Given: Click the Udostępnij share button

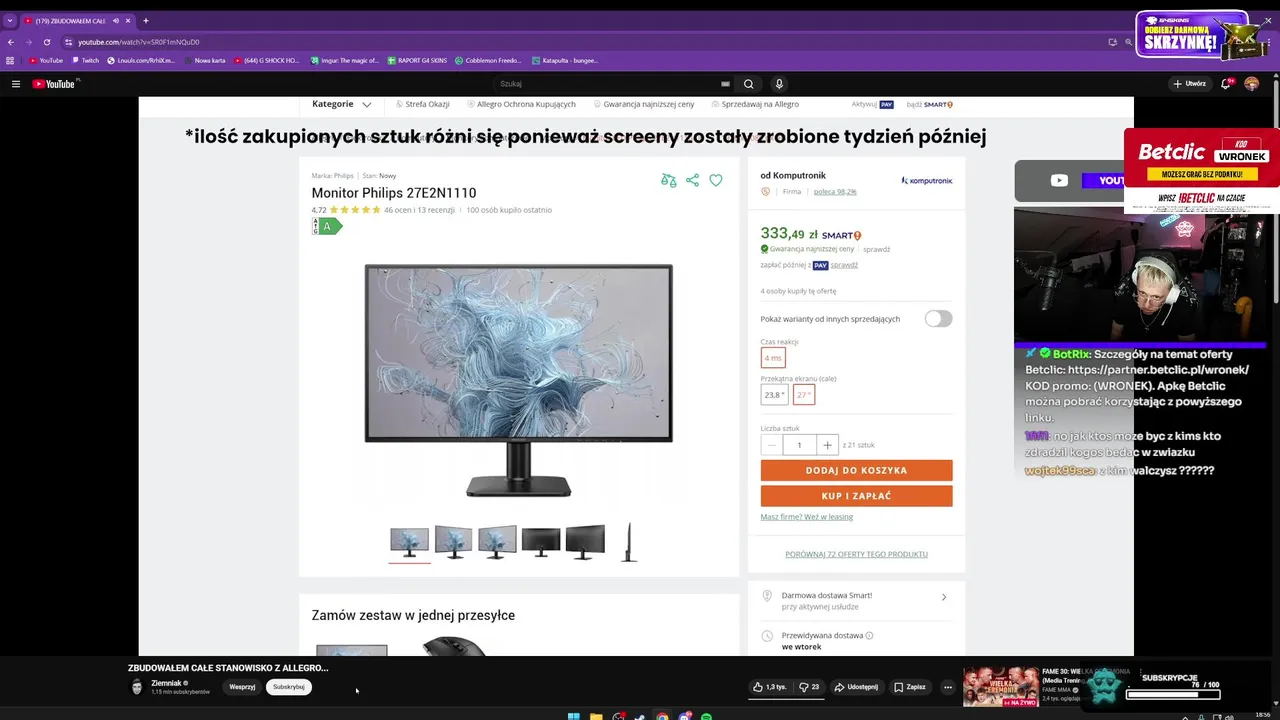Looking at the screenshot, I should point(856,687).
